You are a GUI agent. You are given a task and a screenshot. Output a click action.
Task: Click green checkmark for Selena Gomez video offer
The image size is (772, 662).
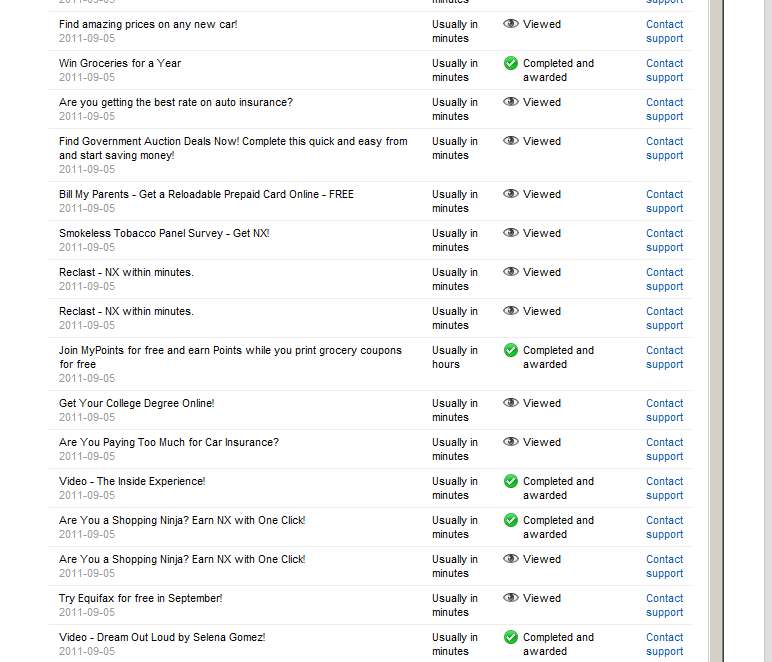(511, 637)
